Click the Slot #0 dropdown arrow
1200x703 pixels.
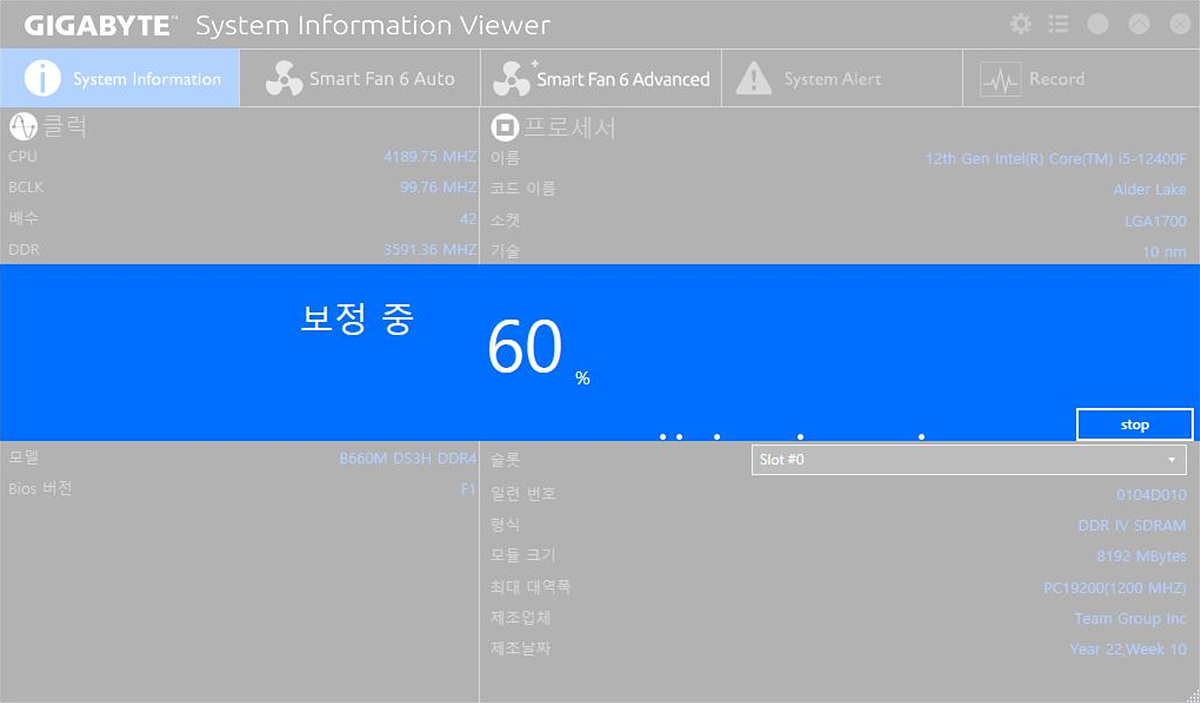pyautogui.click(x=1171, y=460)
